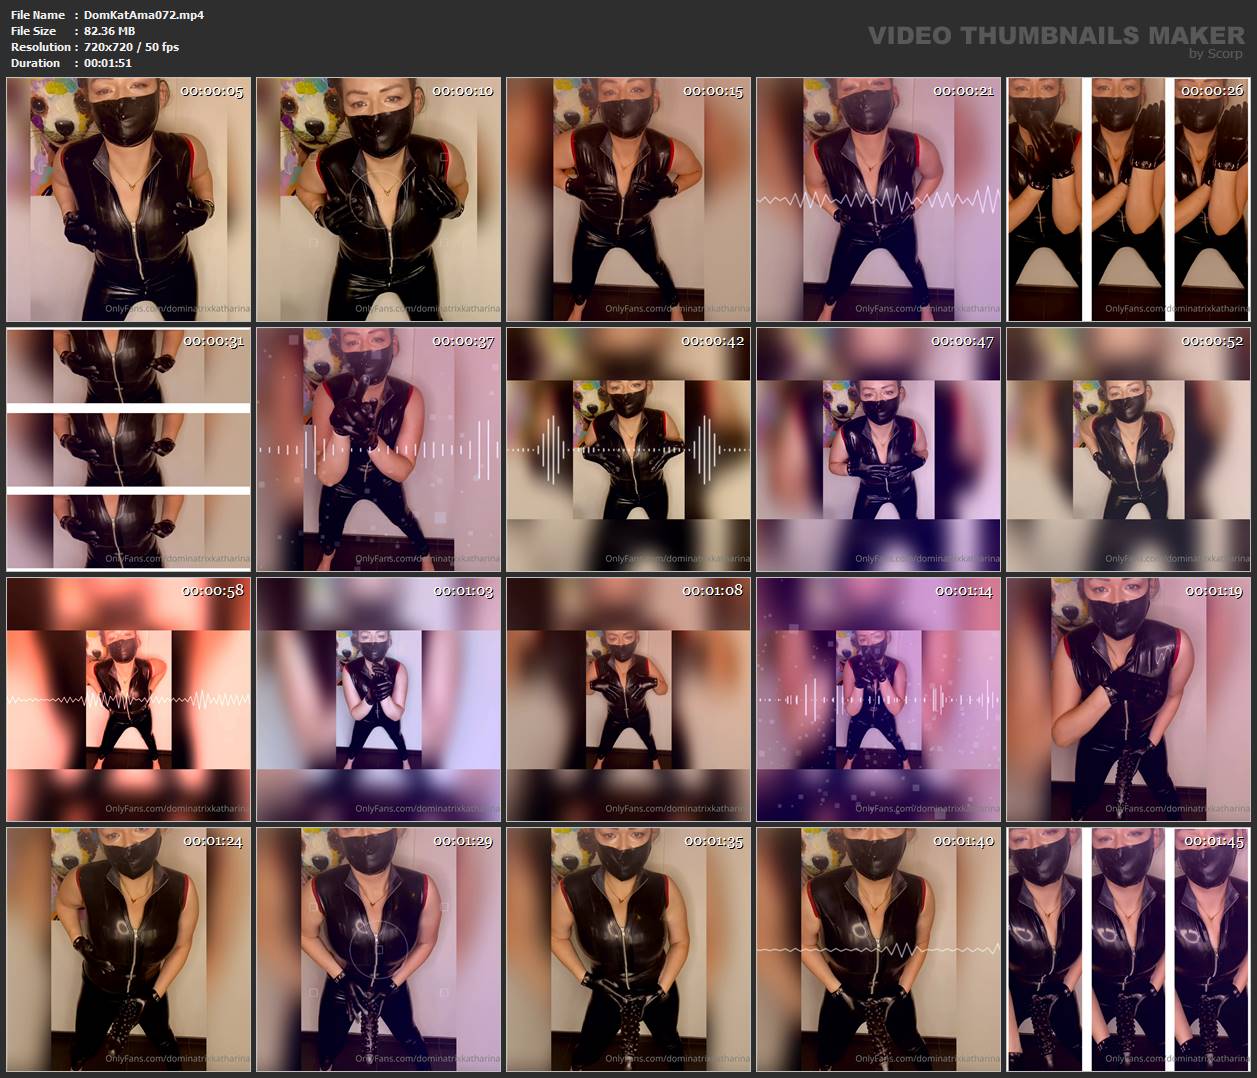The width and height of the screenshot is (1257, 1078).
Task: Open the thumbnail stamped 00:00:05
Action: (128, 200)
